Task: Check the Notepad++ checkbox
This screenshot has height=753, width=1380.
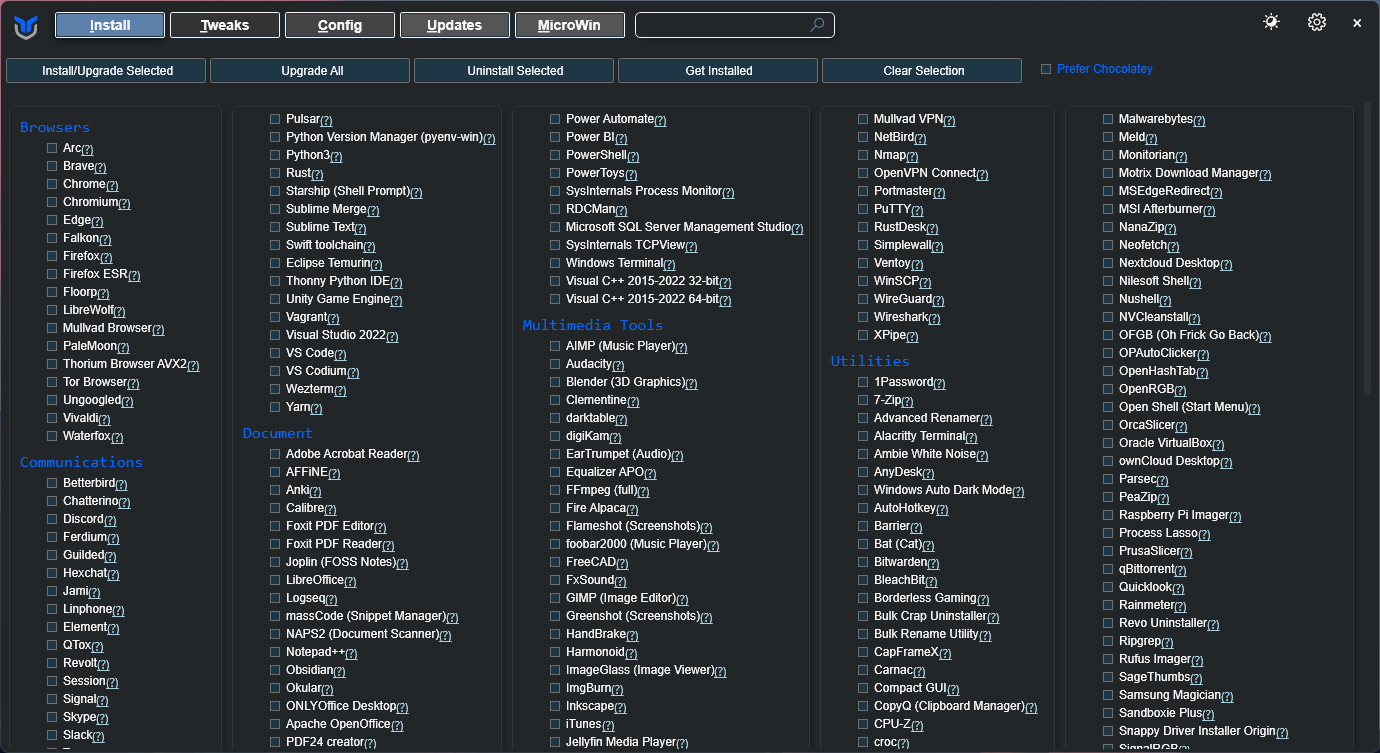Action: (x=275, y=652)
